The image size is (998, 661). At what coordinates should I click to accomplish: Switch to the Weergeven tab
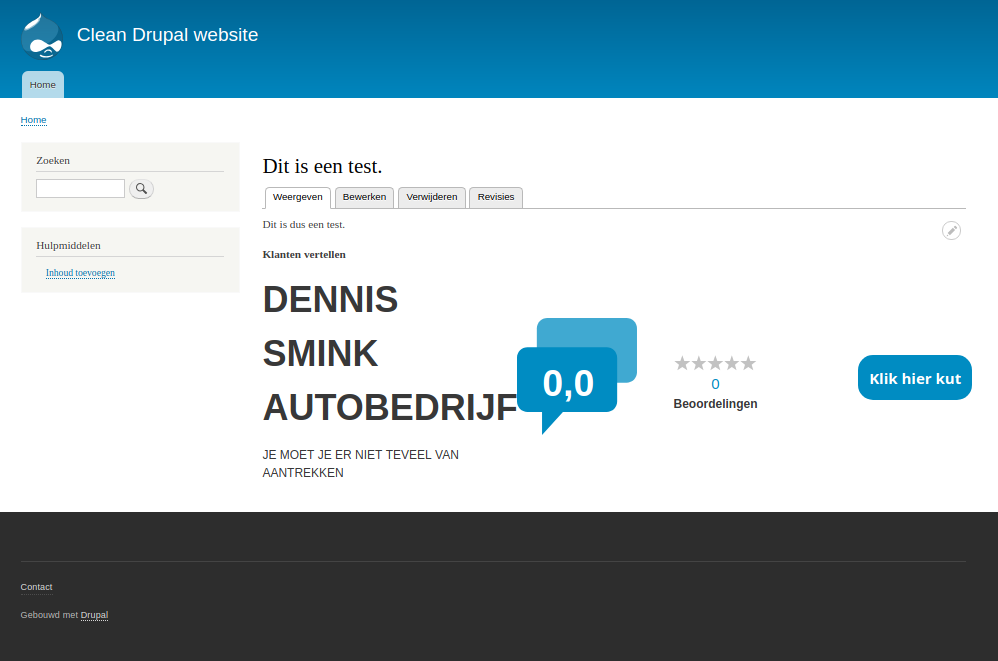pyautogui.click(x=297, y=197)
